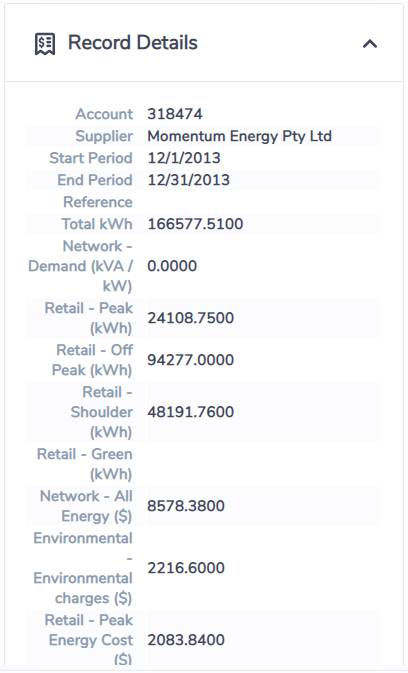The image size is (408, 673).
Task: Click the Retail Peak Energy Cost 2083.8400
Action: (x=186, y=640)
